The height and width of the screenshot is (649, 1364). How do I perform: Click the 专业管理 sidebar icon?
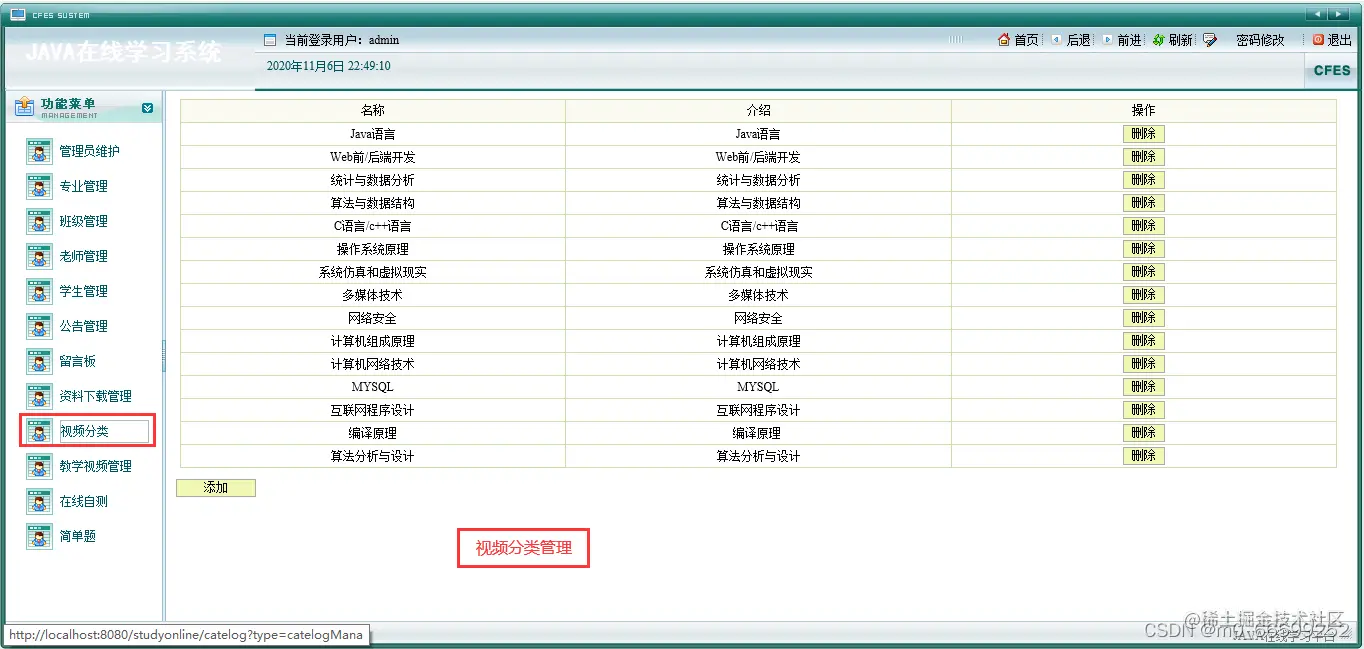click(x=39, y=186)
